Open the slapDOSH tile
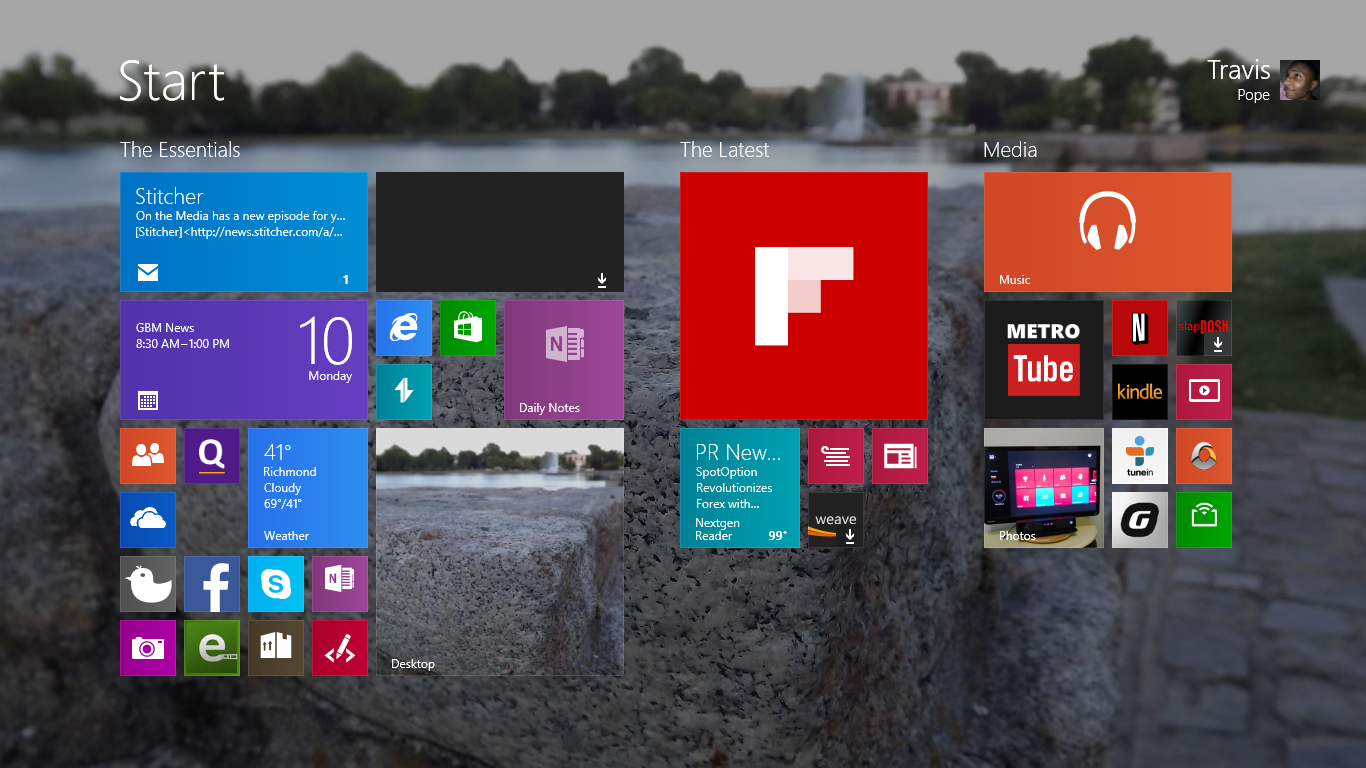 pos(1204,328)
